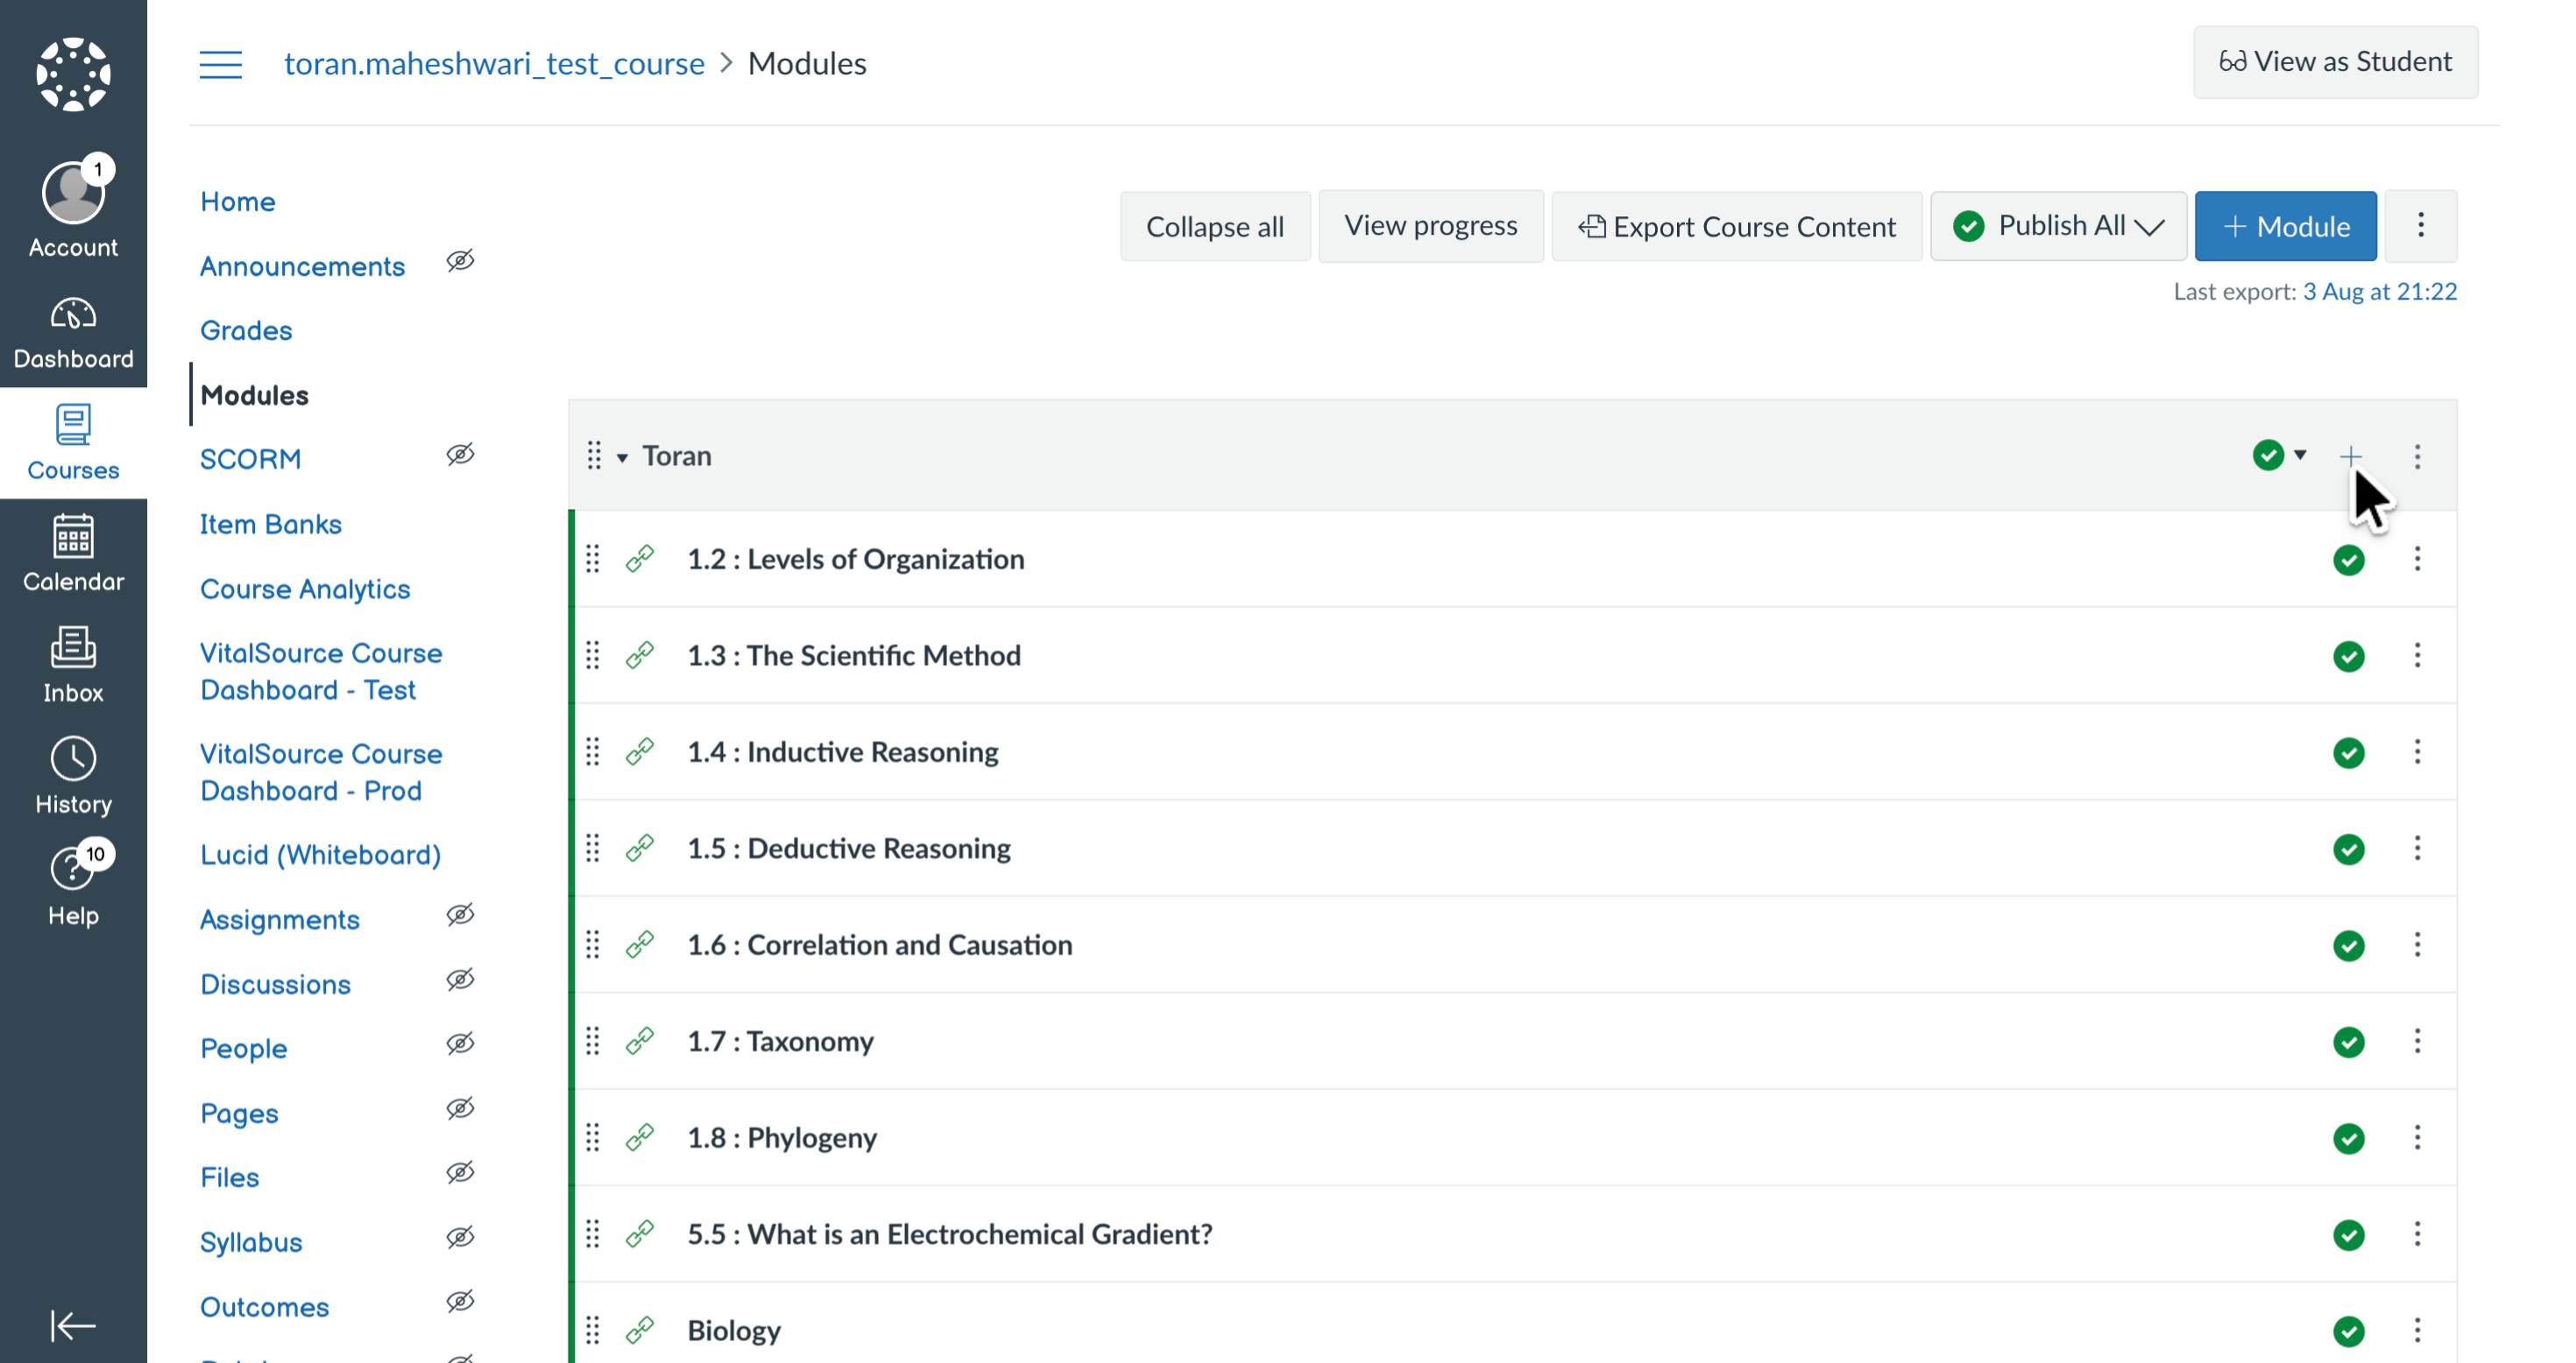
Task: Open 1.3 : The Scientific Method item
Action: [x=853, y=655]
